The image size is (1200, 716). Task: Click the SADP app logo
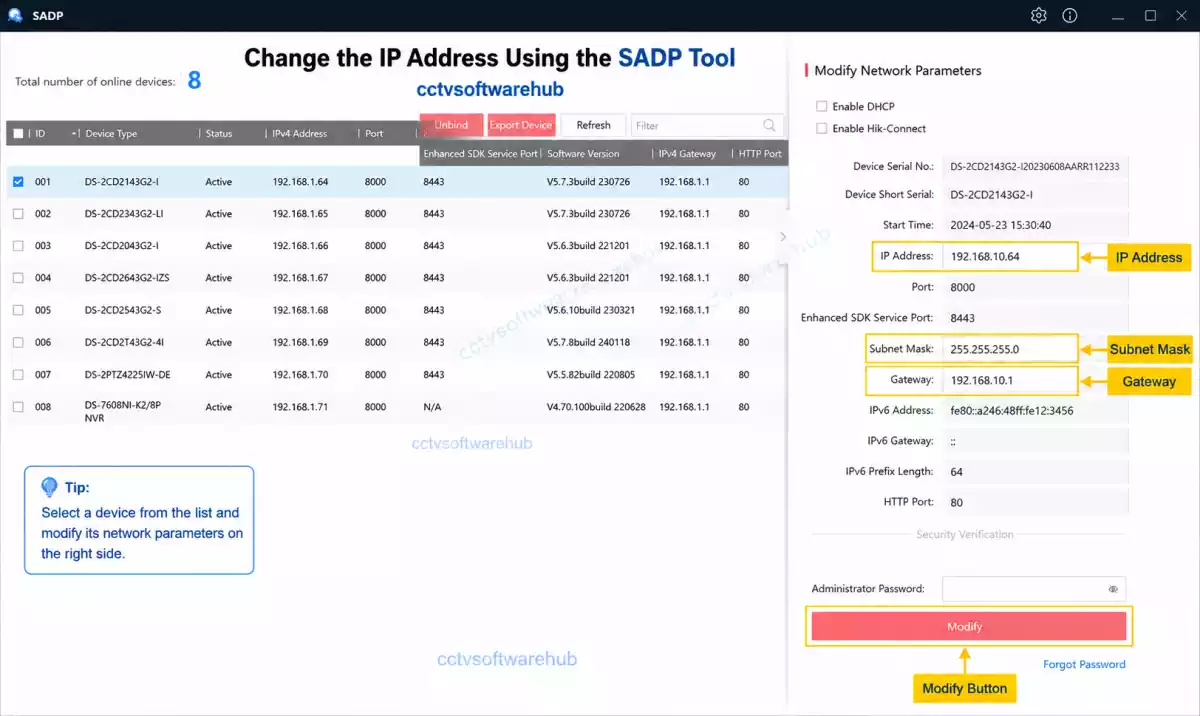click(x=15, y=15)
